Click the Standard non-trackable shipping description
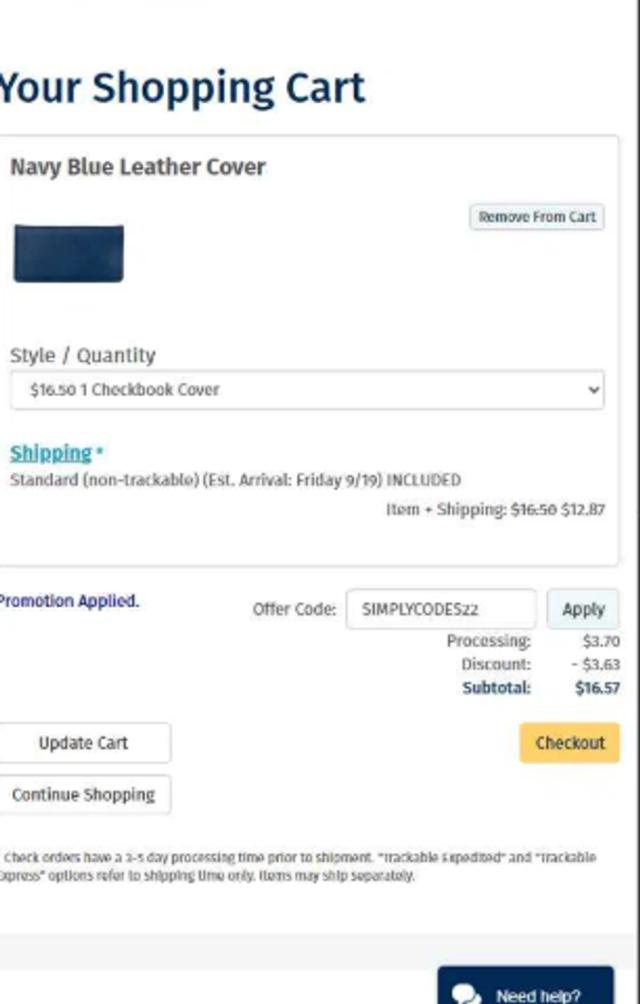This screenshot has width=640, height=1004. 235,480
